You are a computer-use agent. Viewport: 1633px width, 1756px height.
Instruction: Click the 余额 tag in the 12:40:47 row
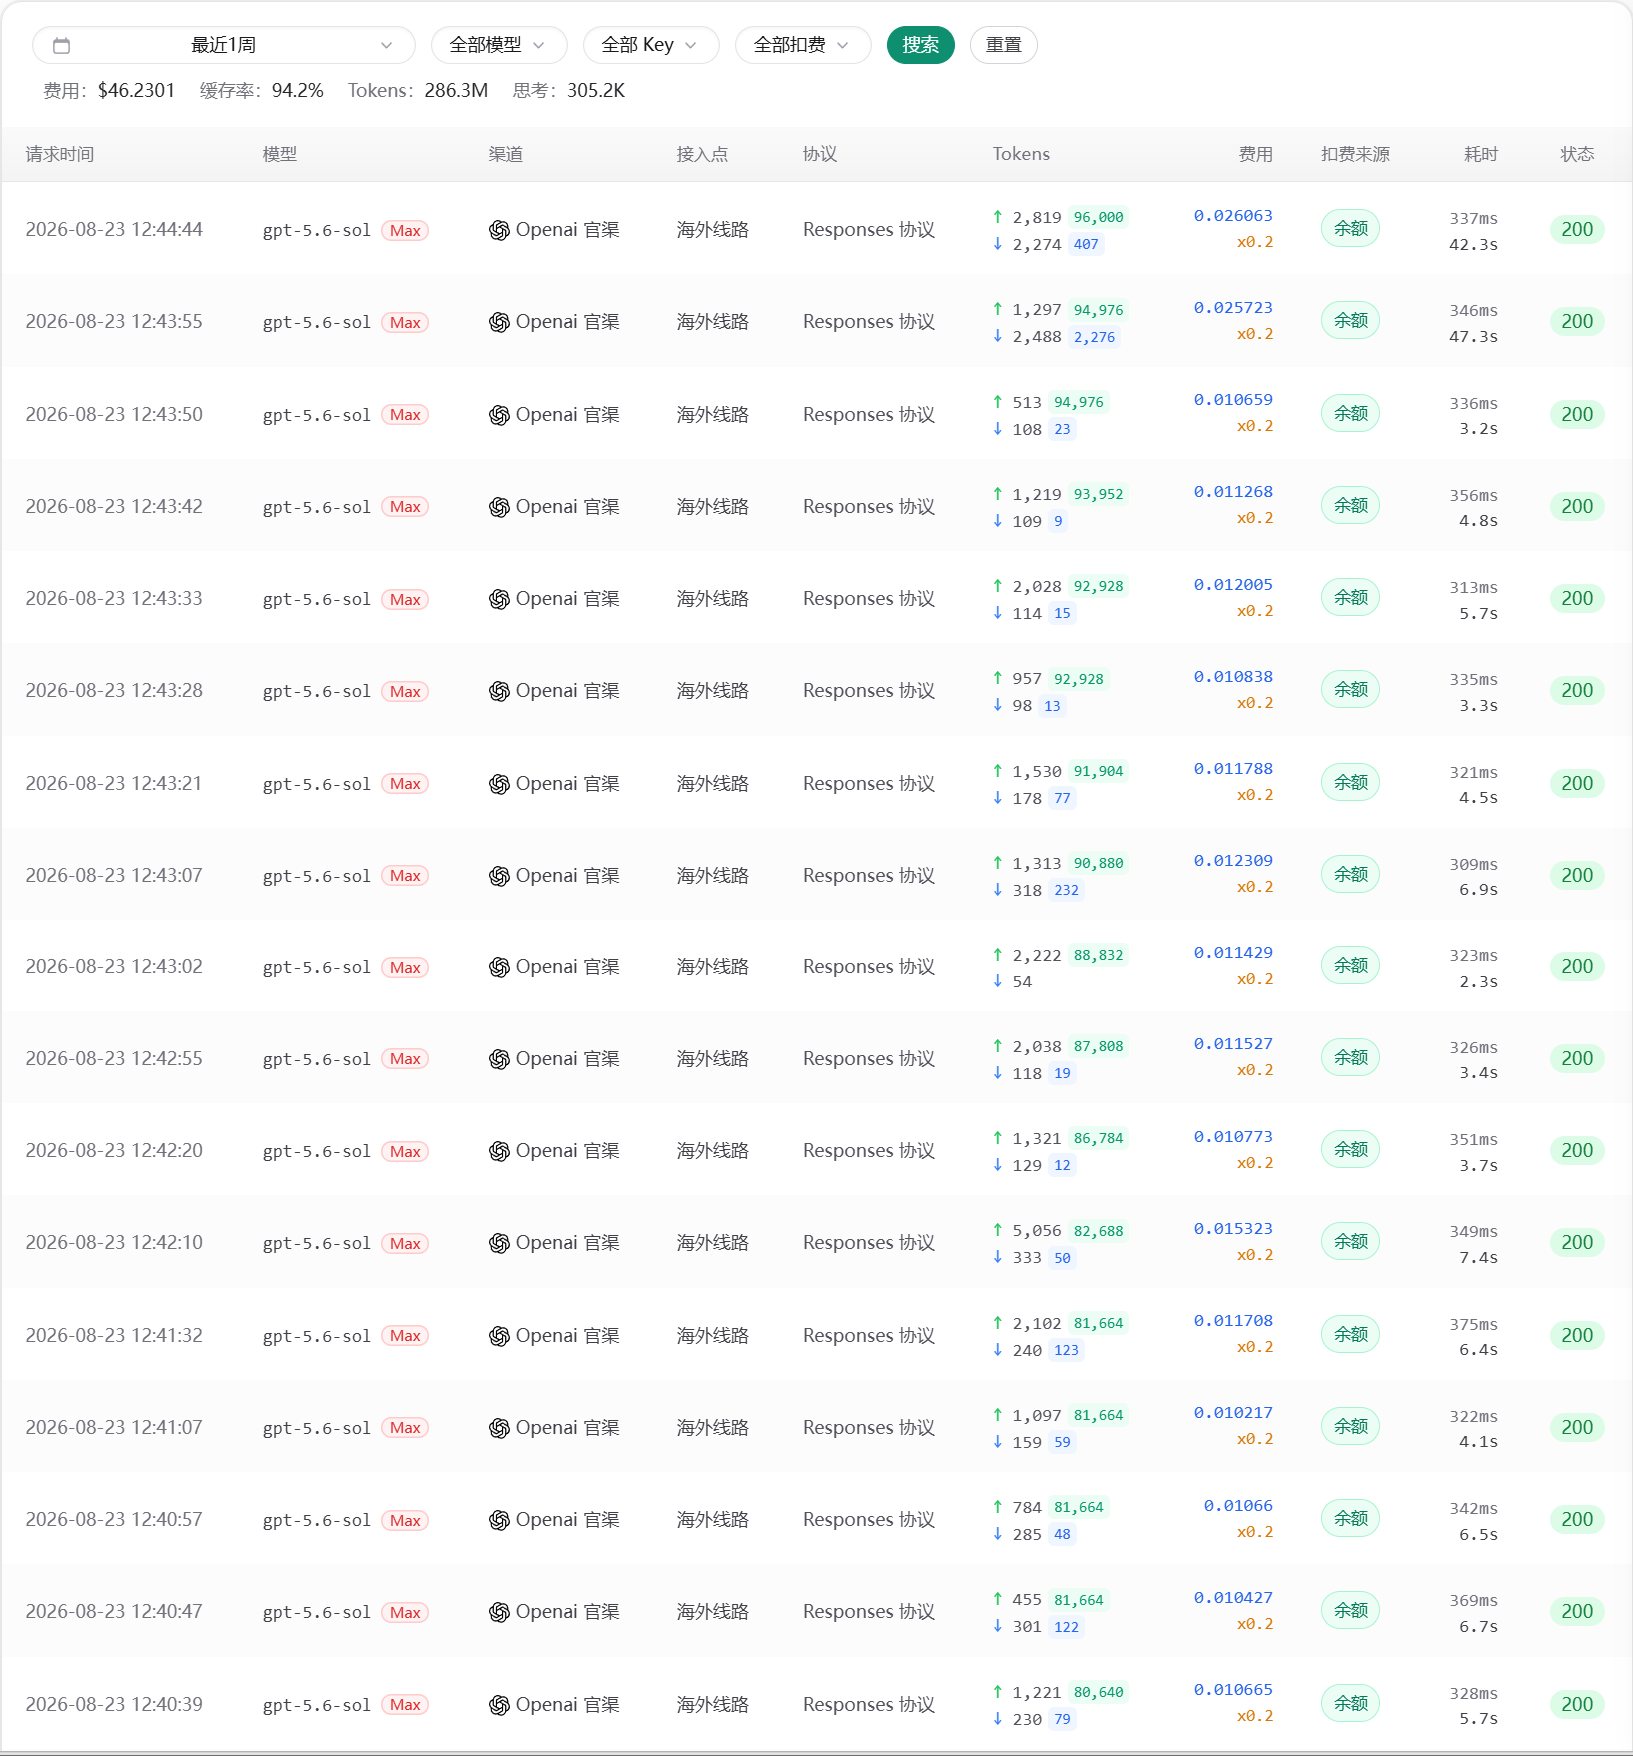[x=1350, y=1611]
